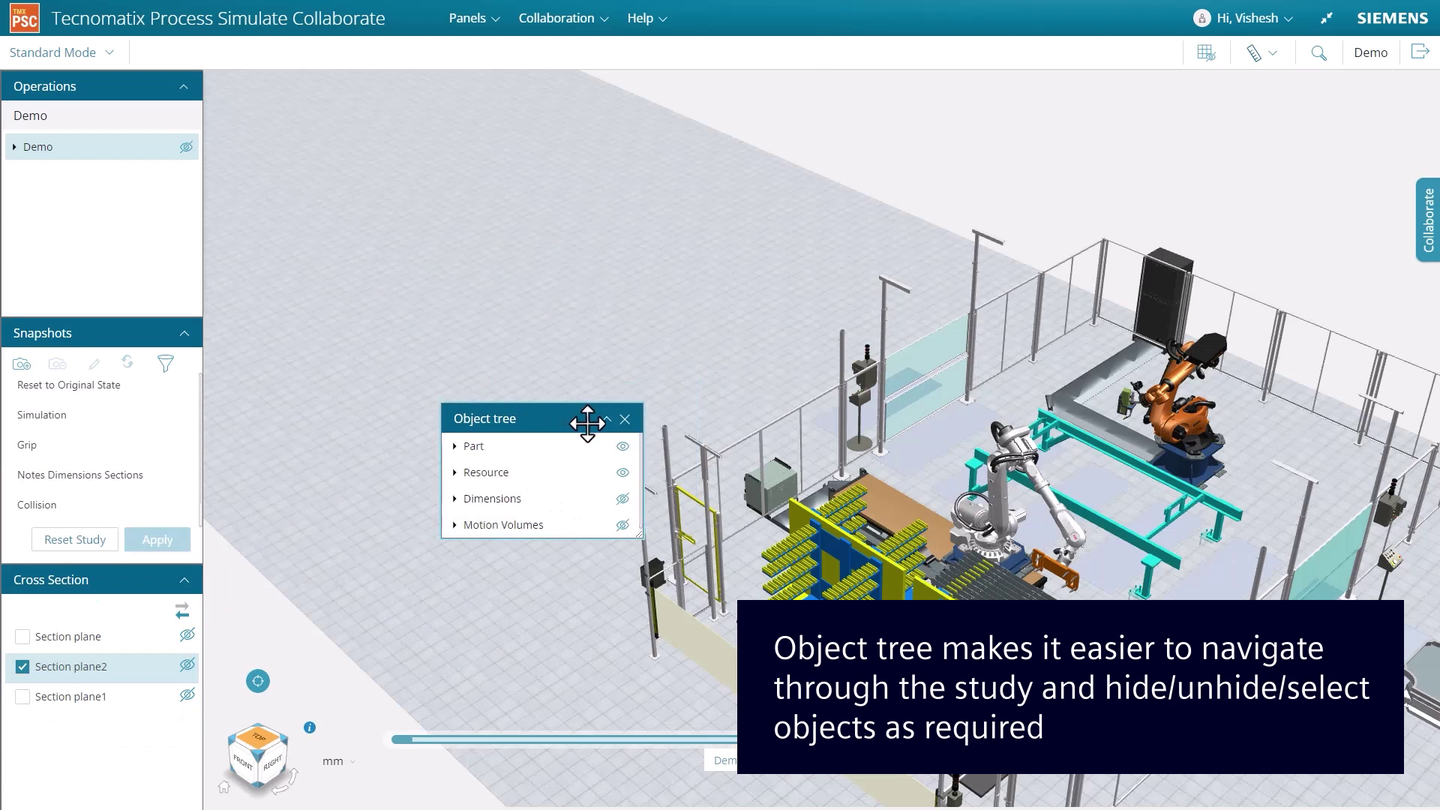Image resolution: width=1440 pixels, height=810 pixels.
Task: Enable the Section plane checkbox
Action: 22,636
